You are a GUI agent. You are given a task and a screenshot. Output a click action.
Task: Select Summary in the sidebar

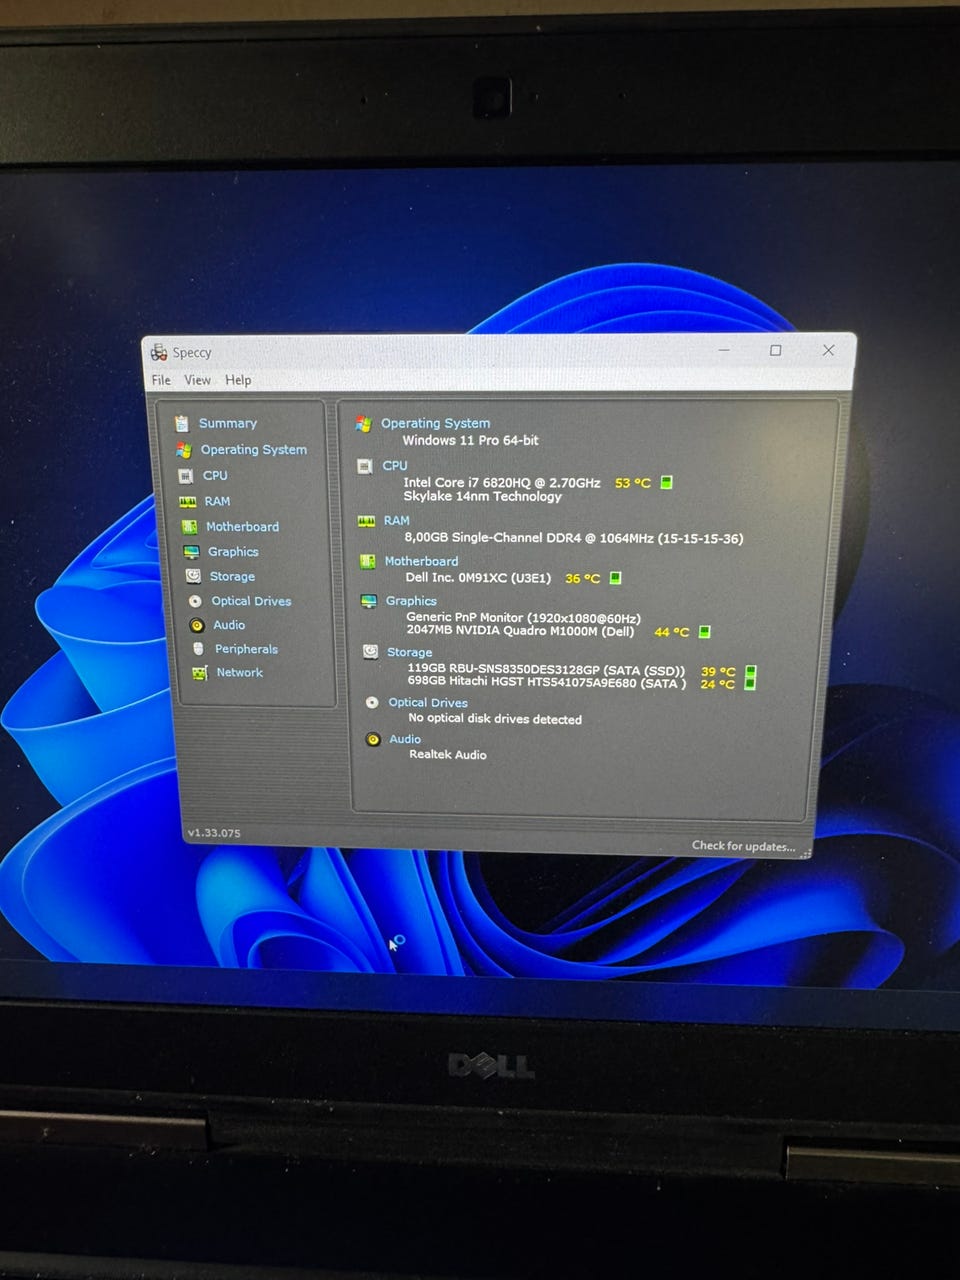tap(228, 423)
